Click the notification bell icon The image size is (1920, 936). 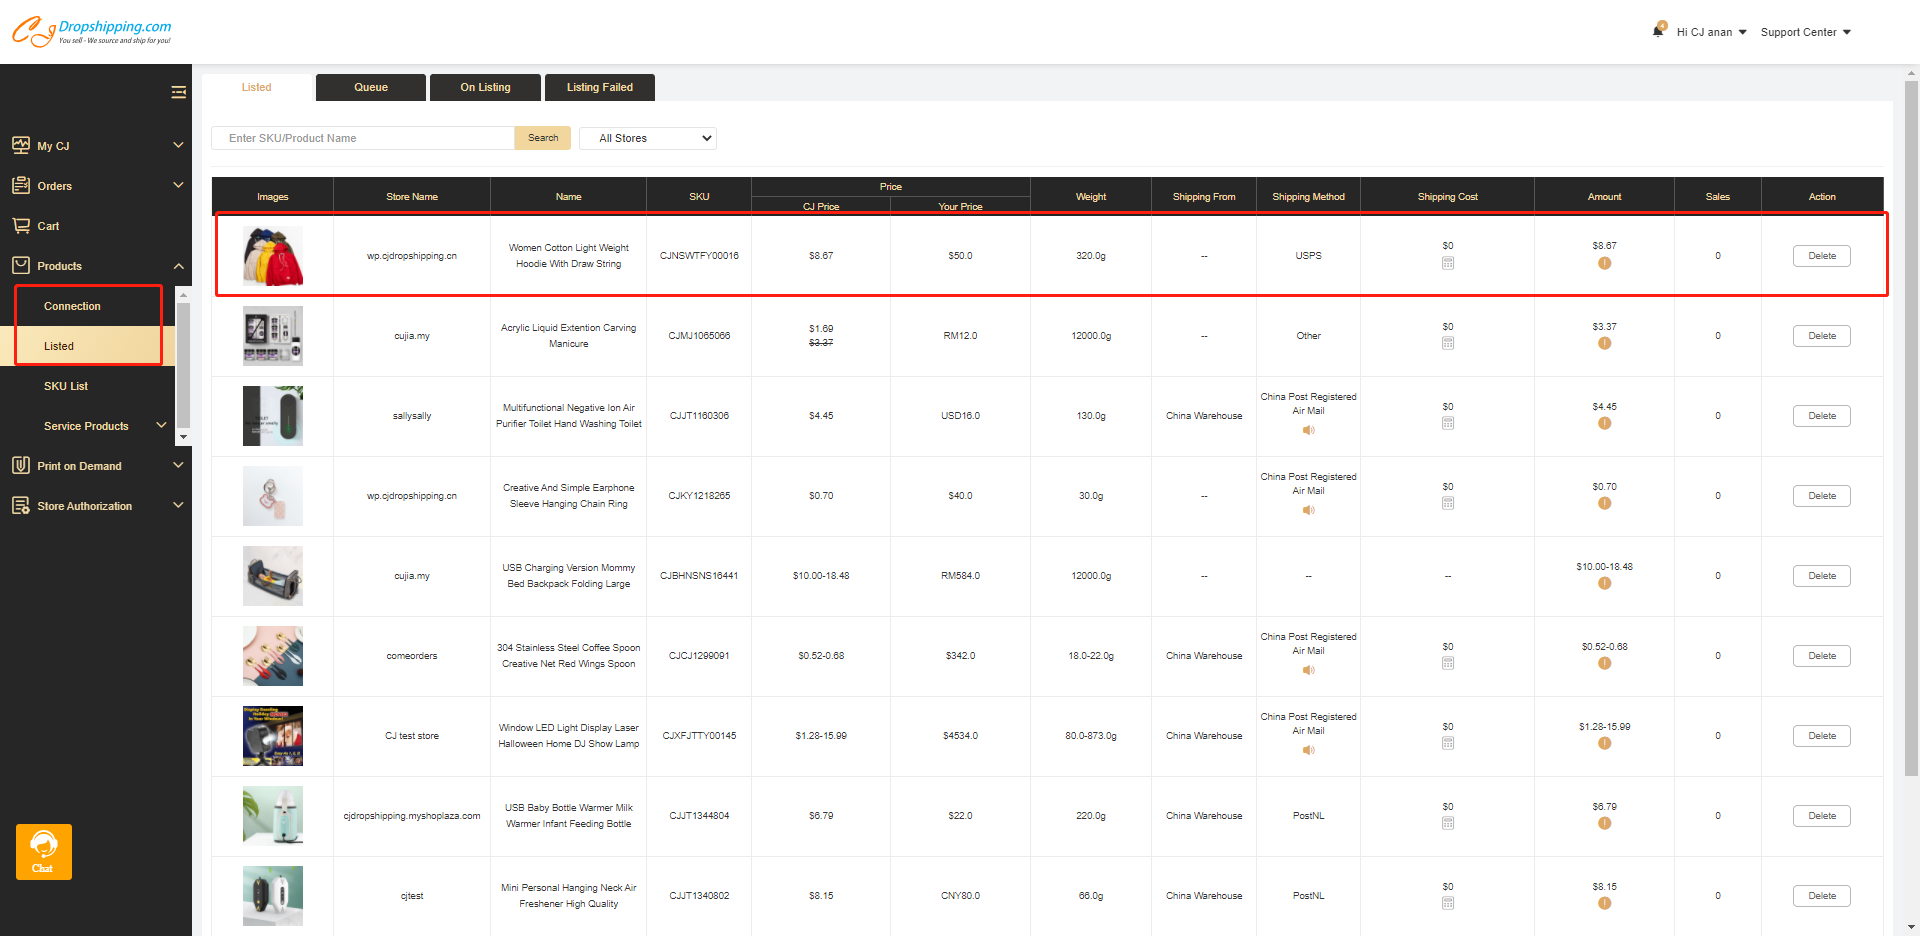pyautogui.click(x=1658, y=31)
